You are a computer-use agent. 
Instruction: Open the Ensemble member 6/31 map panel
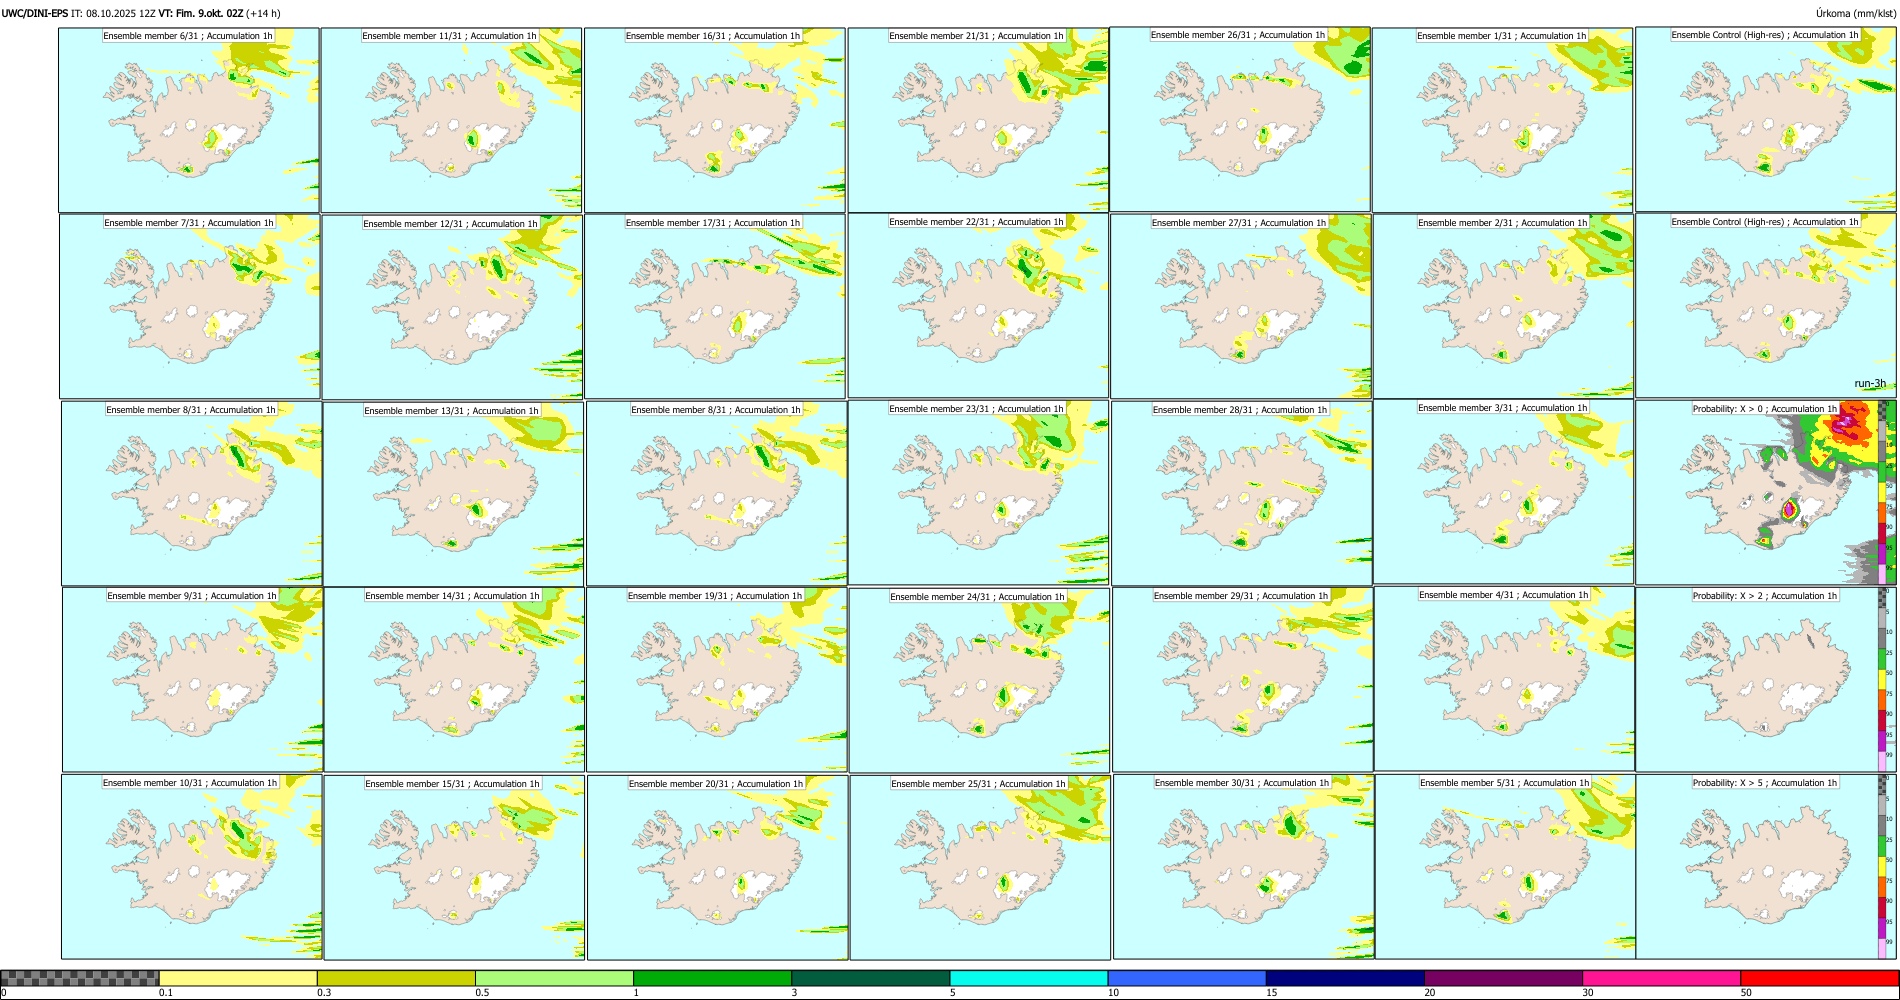pos(189,120)
